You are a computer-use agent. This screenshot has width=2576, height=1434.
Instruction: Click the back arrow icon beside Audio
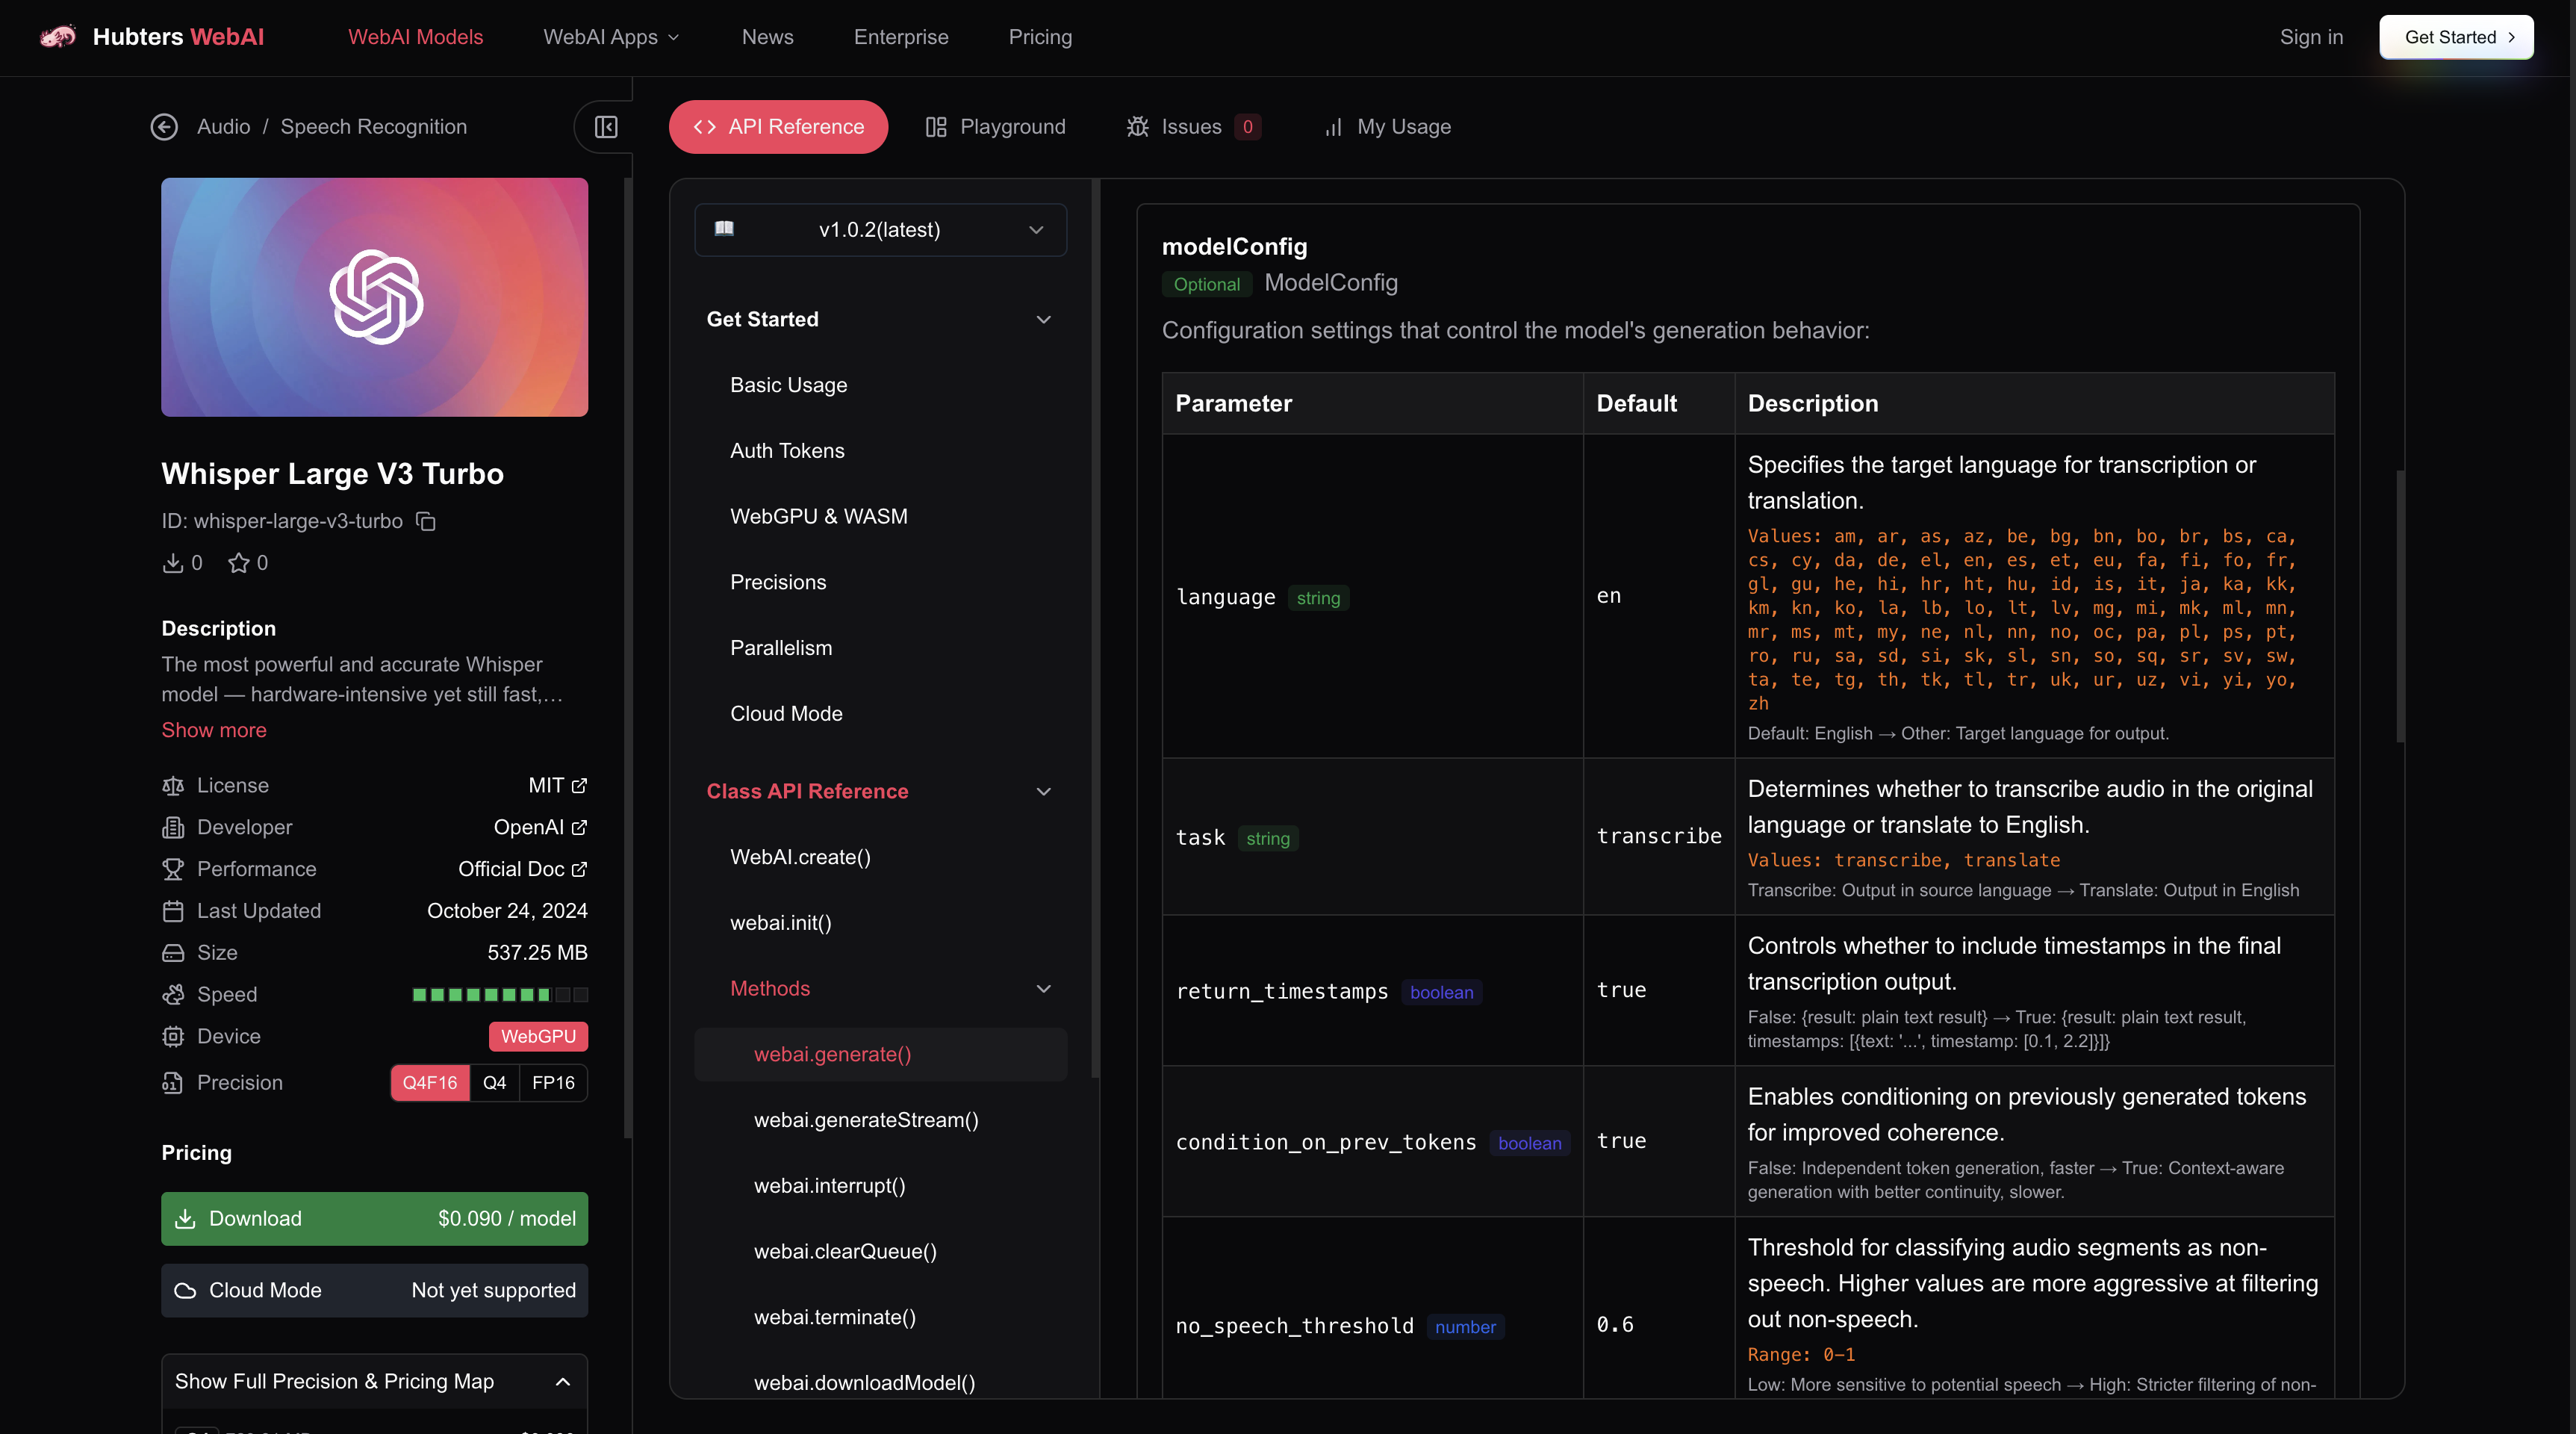[164, 127]
